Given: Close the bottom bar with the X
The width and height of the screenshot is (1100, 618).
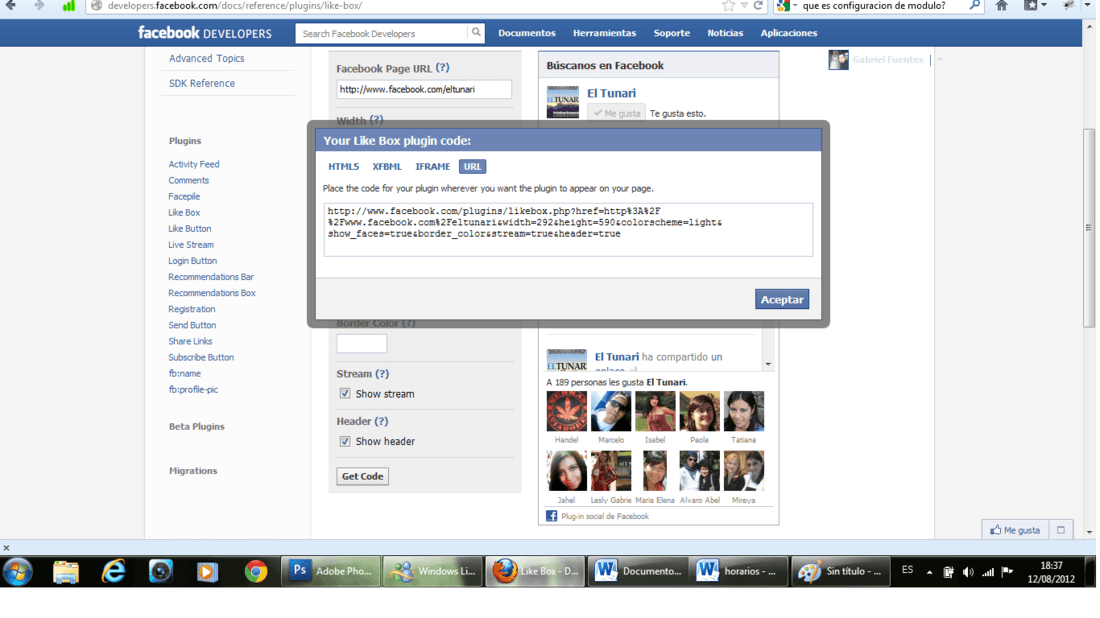Looking at the screenshot, I should pyautogui.click(x=6, y=548).
